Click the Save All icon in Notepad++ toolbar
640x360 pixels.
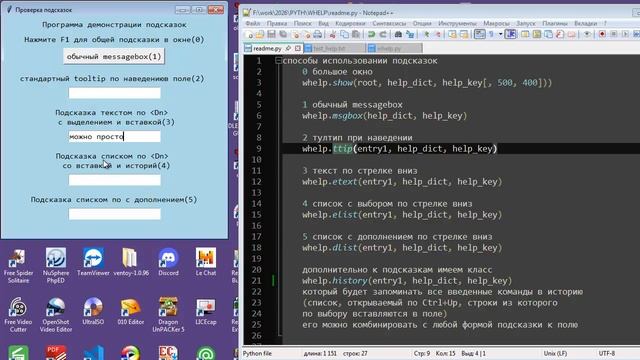[x=283, y=35]
